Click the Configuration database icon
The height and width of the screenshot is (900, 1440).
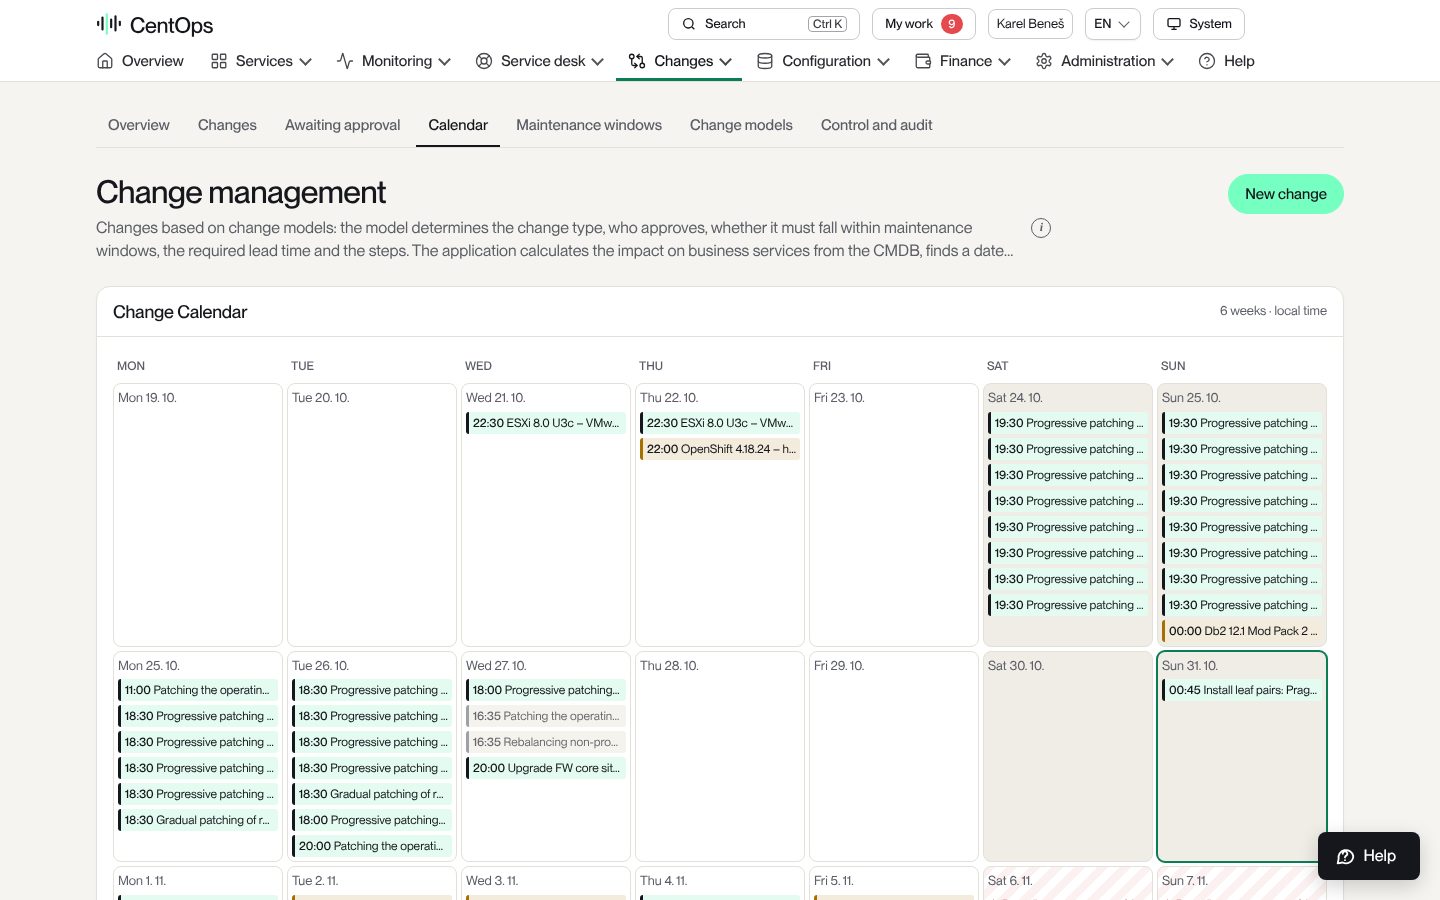(x=765, y=61)
